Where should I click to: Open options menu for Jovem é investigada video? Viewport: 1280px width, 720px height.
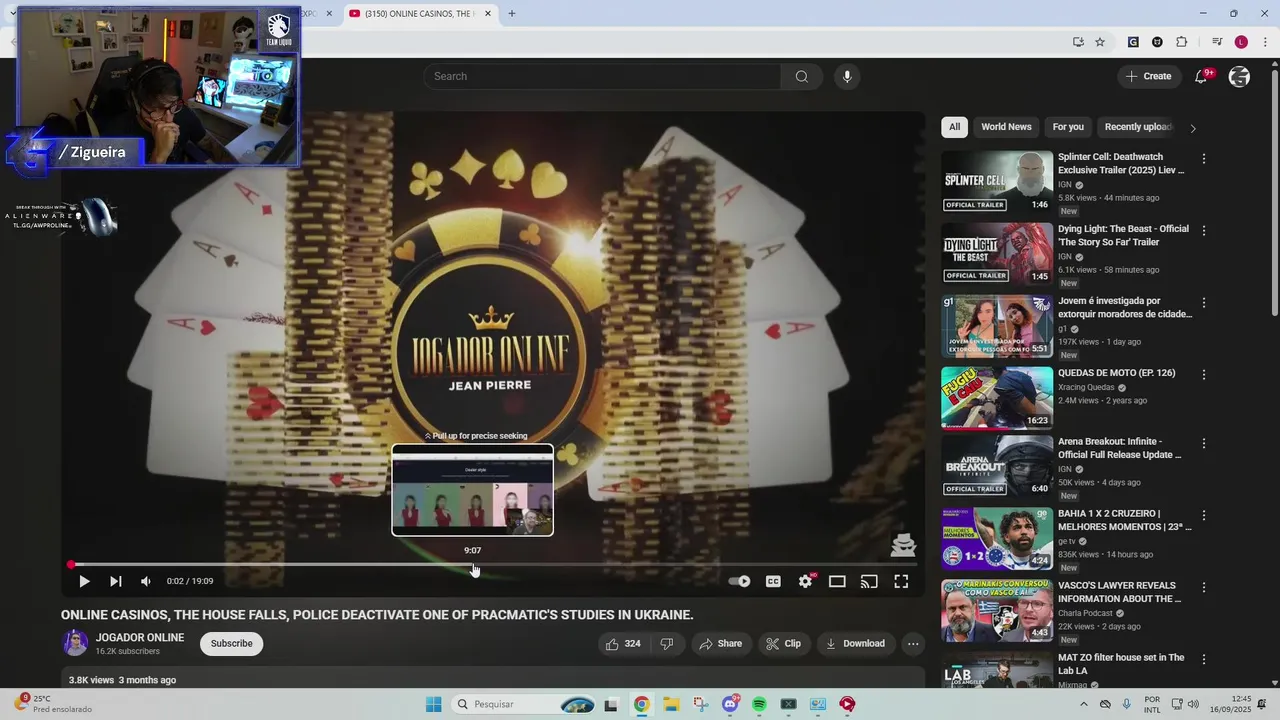coord(1204,302)
